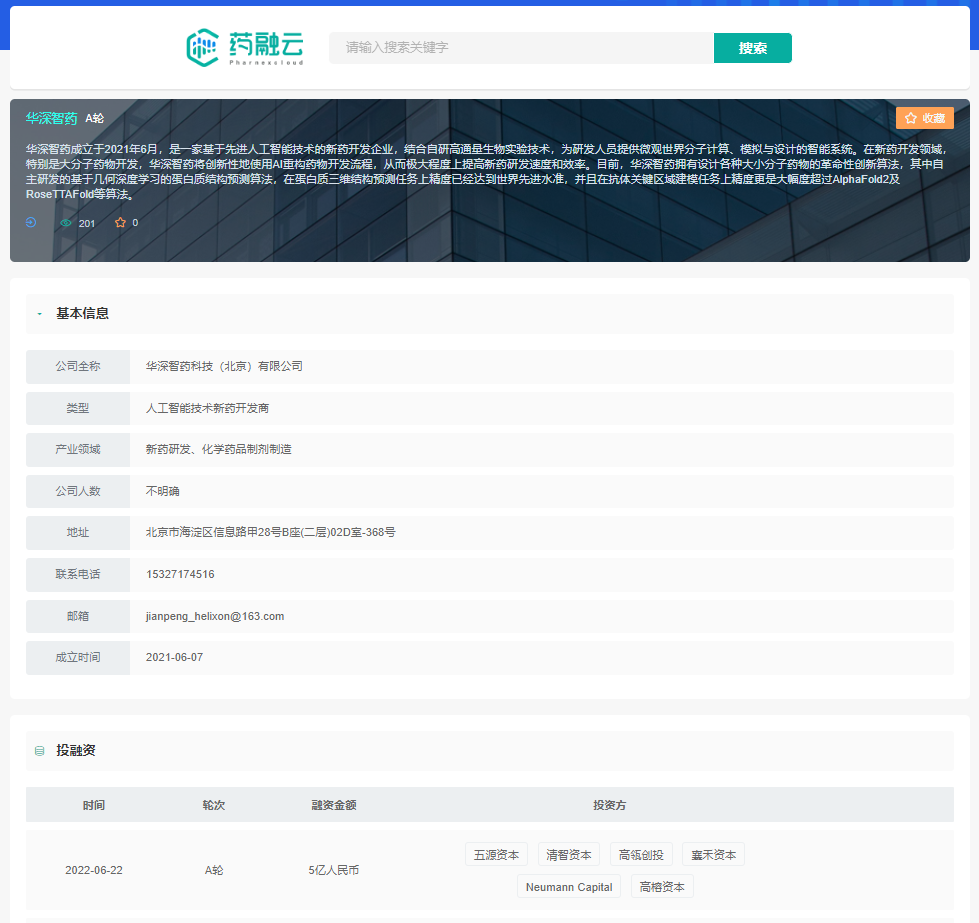Open the 五源资本 investor tag
979x923 pixels.
click(x=496, y=855)
